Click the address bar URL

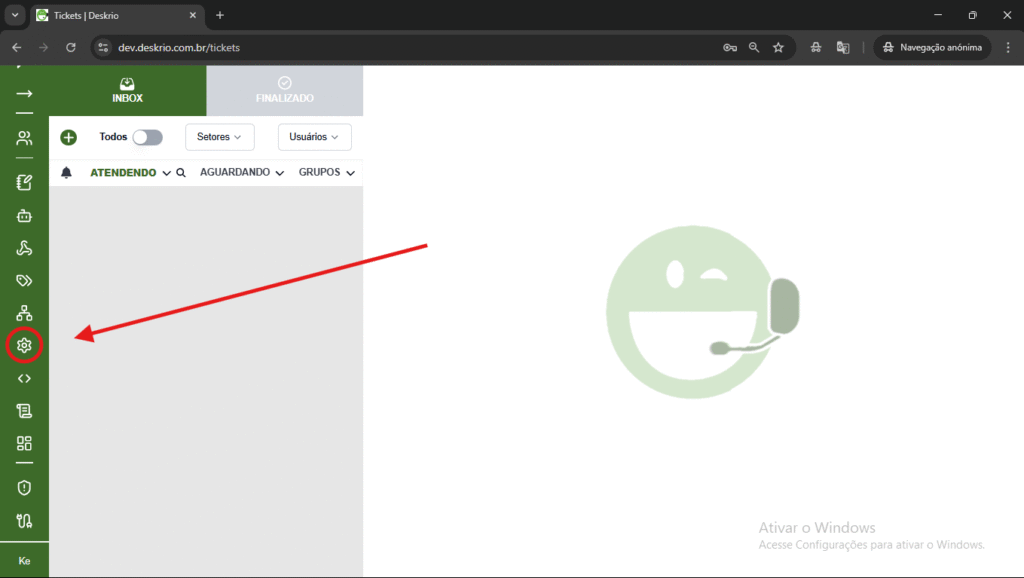point(179,48)
